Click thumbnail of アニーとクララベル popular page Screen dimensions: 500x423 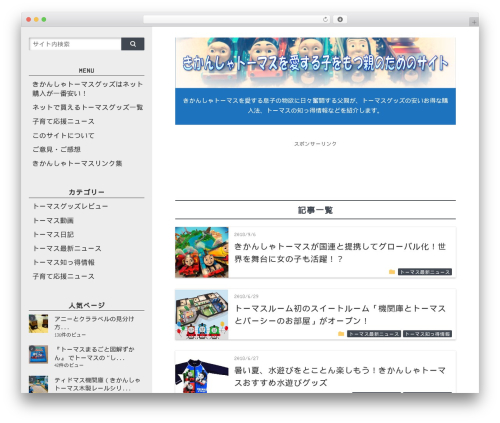(38, 323)
